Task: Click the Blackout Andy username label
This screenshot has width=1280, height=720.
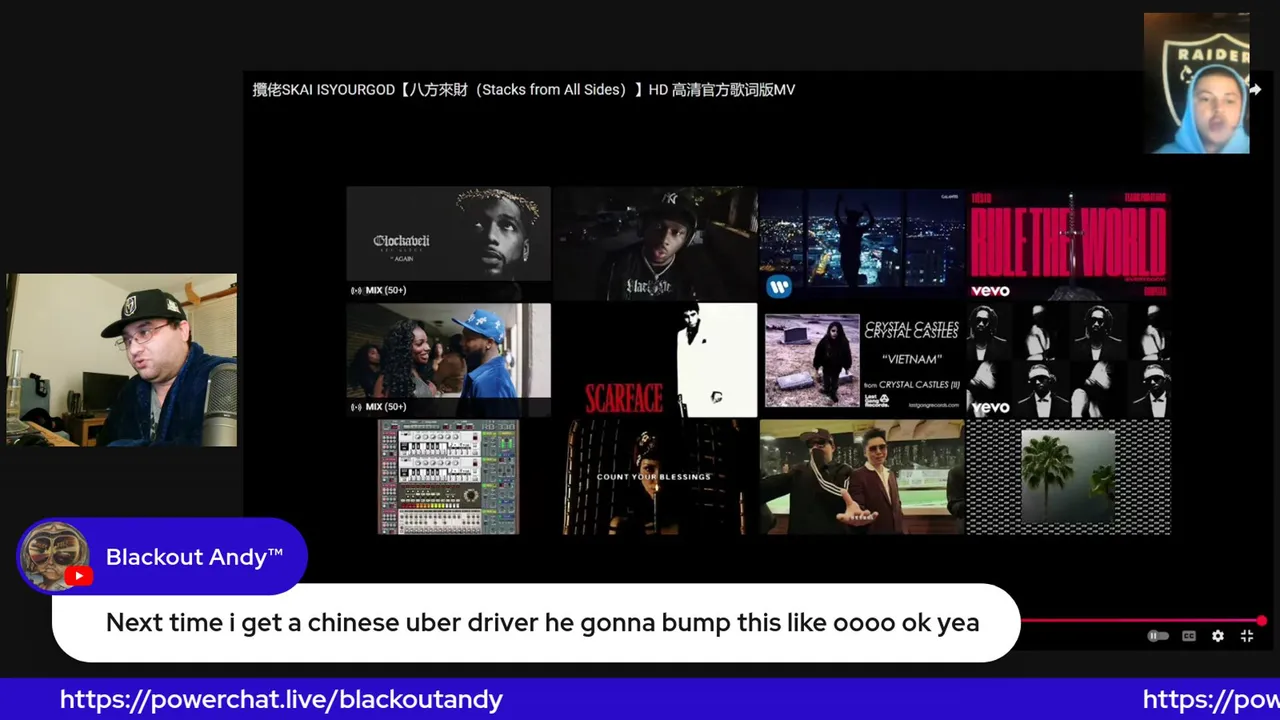Action: [194, 557]
